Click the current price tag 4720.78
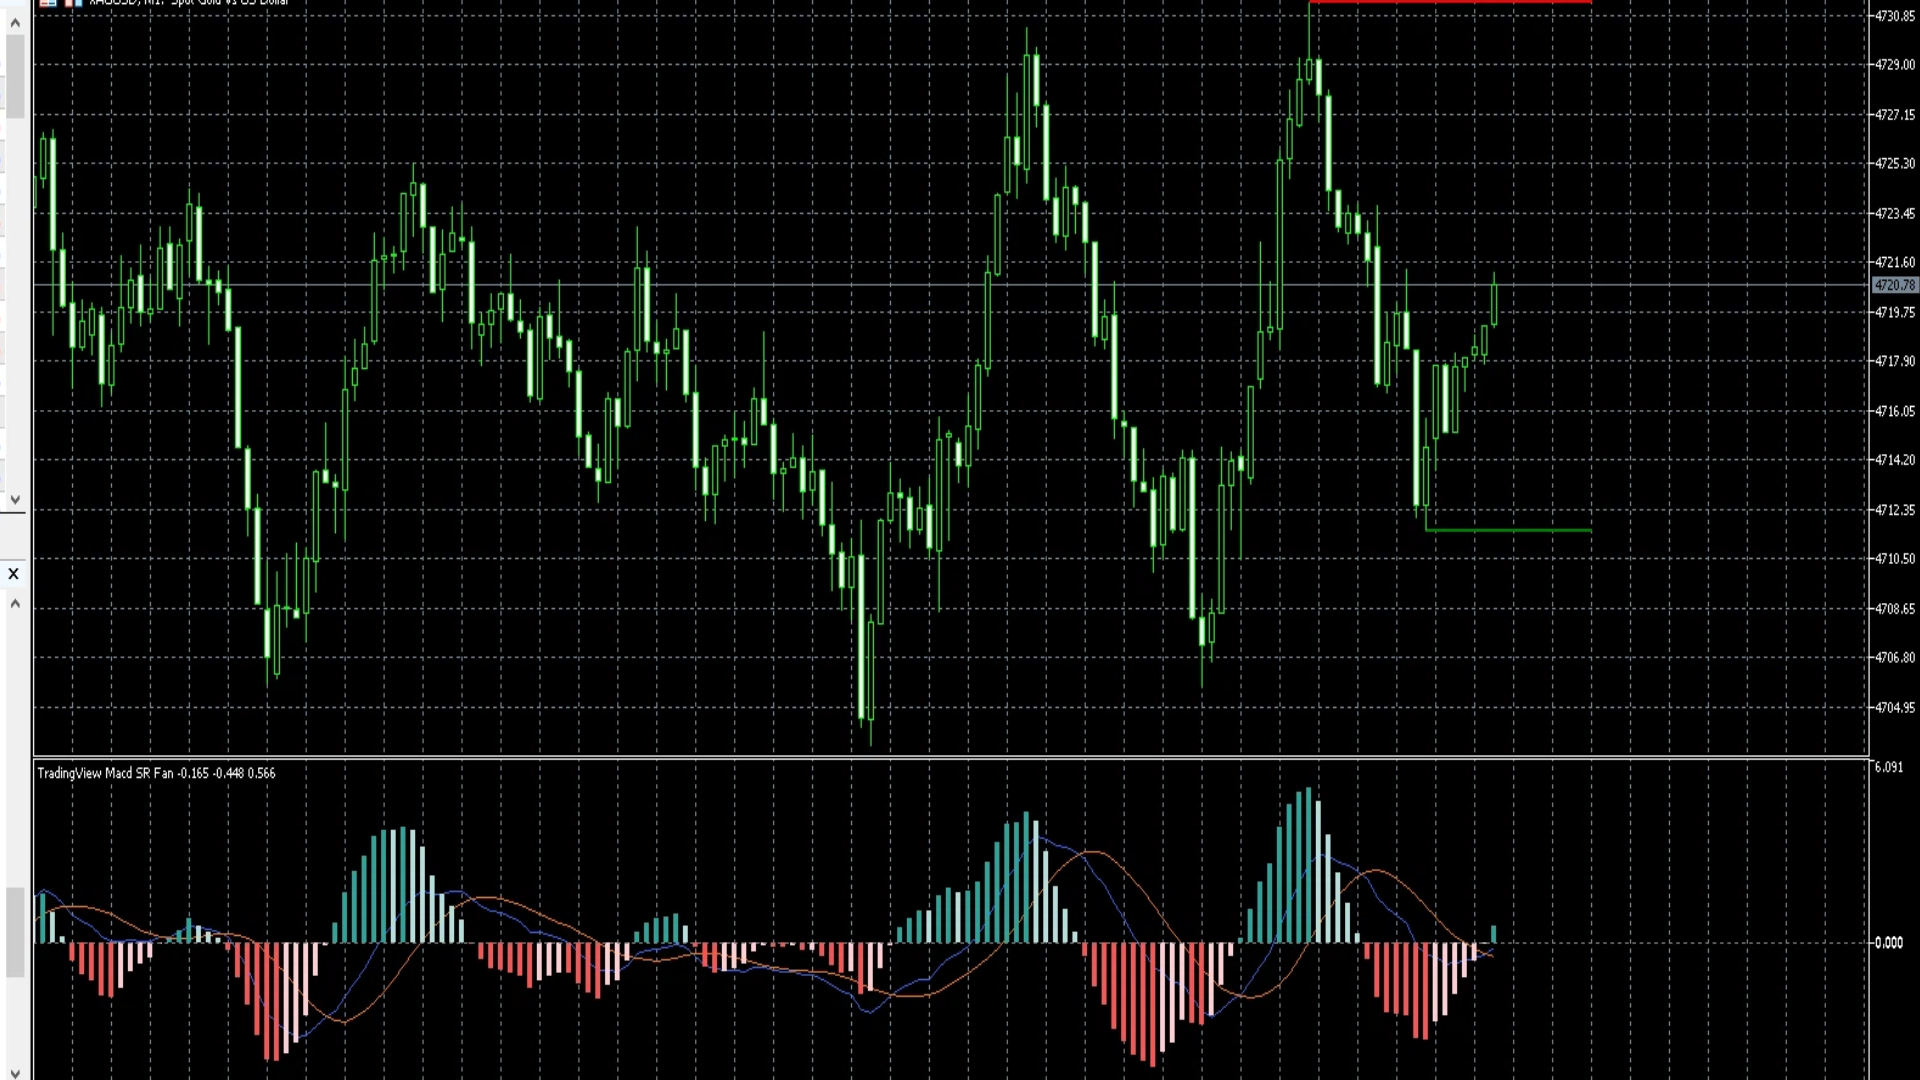 1894,286
